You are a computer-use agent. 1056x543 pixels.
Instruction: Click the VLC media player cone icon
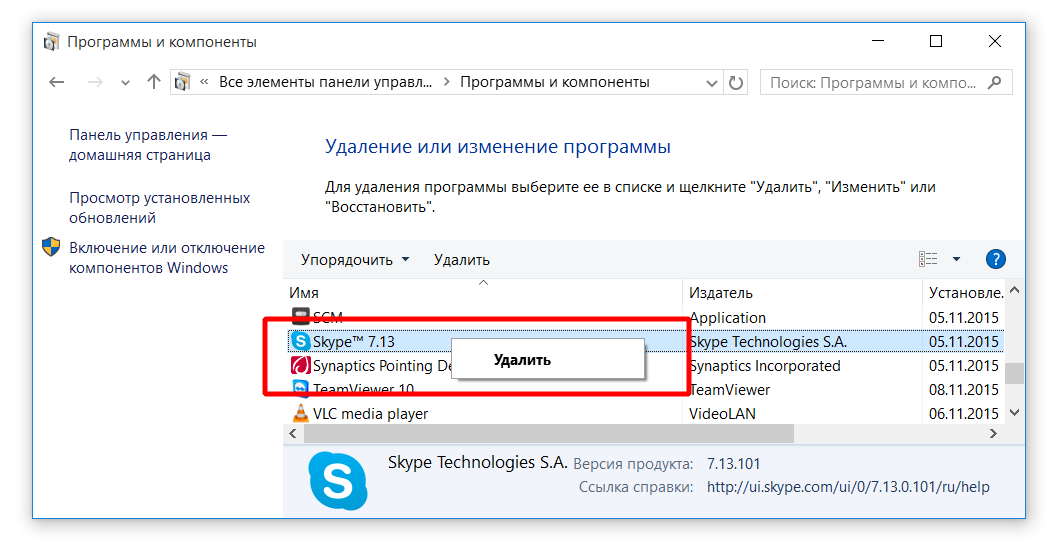coord(300,413)
